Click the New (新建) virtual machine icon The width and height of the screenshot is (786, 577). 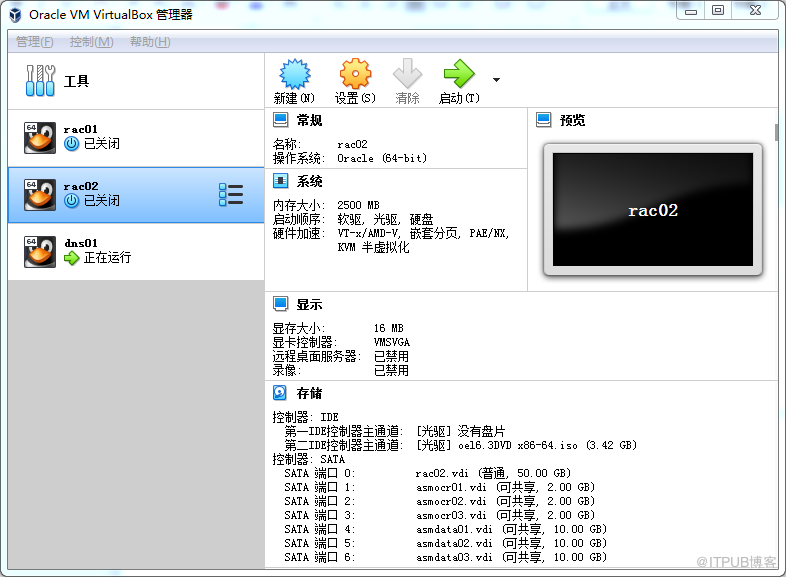pyautogui.click(x=294, y=74)
